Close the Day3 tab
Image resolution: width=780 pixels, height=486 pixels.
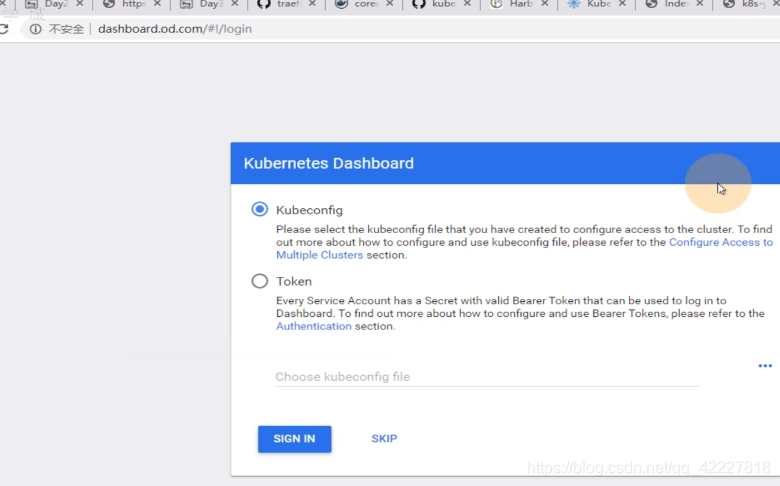point(235,3)
